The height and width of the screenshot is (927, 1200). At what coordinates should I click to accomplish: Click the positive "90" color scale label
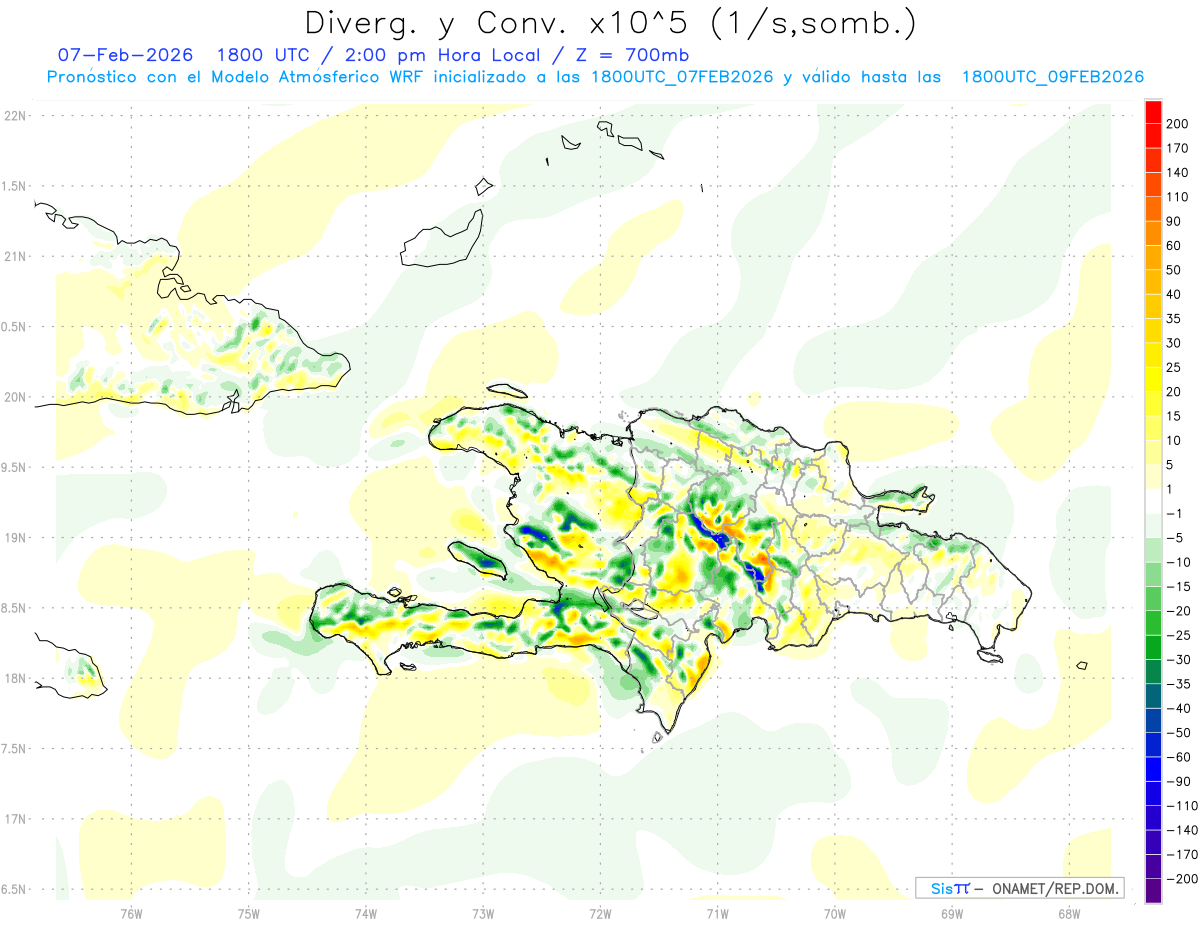coord(1174,221)
